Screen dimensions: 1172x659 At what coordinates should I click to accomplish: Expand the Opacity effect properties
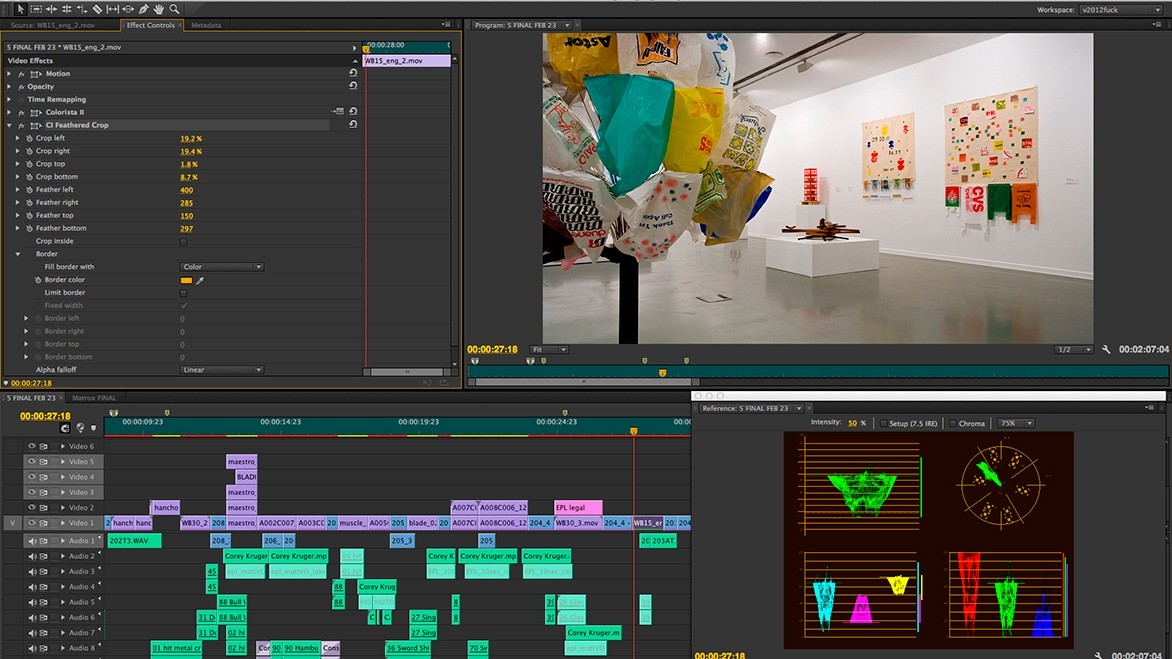(9, 86)
